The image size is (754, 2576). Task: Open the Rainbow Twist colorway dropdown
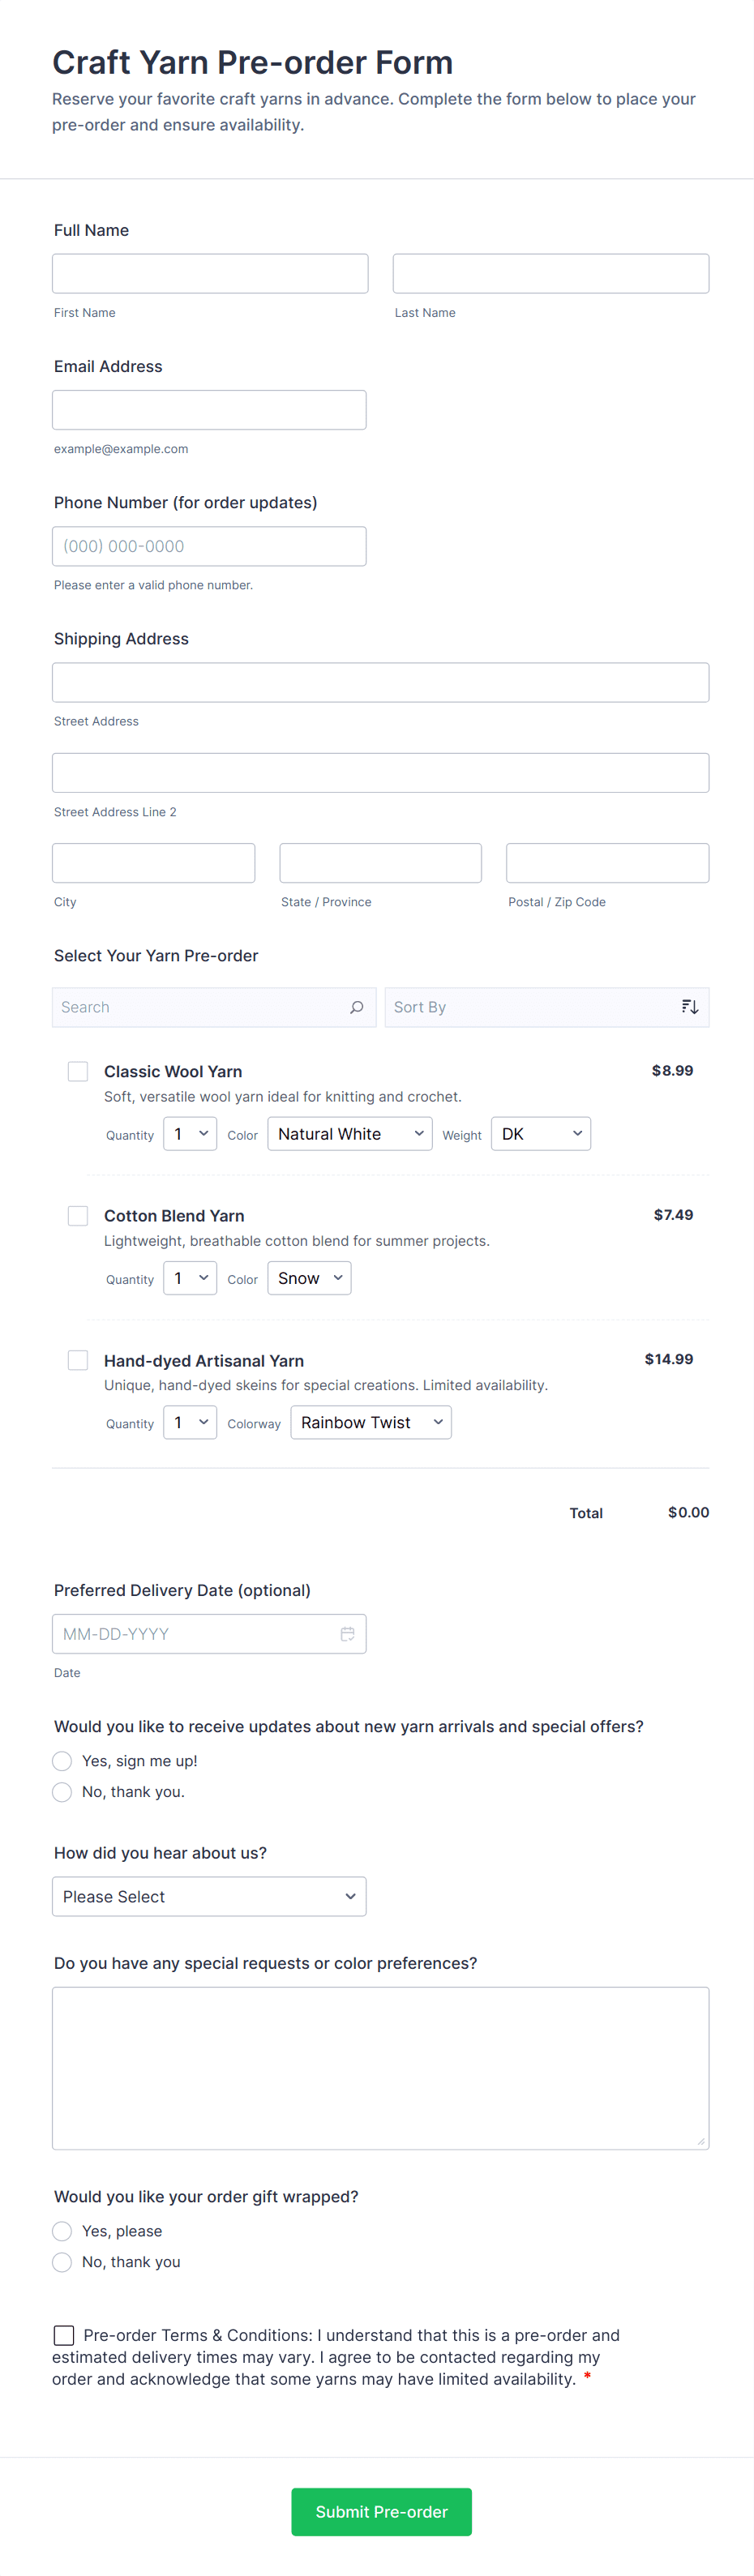370,1422
